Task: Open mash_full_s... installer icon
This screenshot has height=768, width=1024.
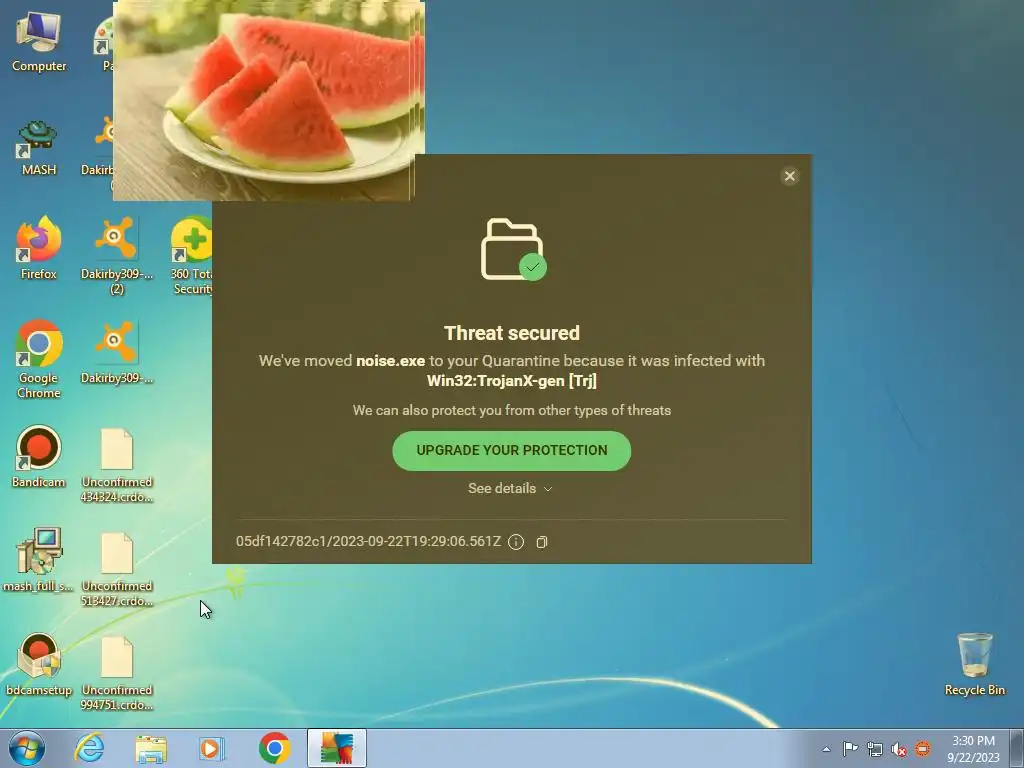Action: [x=39, y=559]
